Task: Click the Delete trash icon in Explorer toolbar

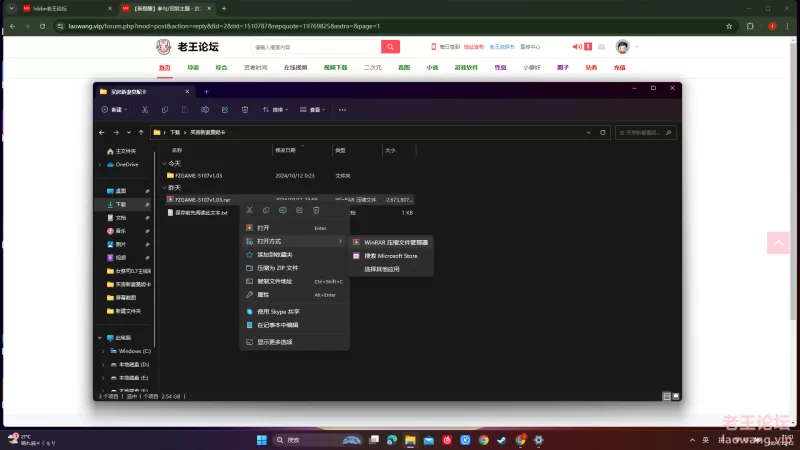Action: click(245, 110)
